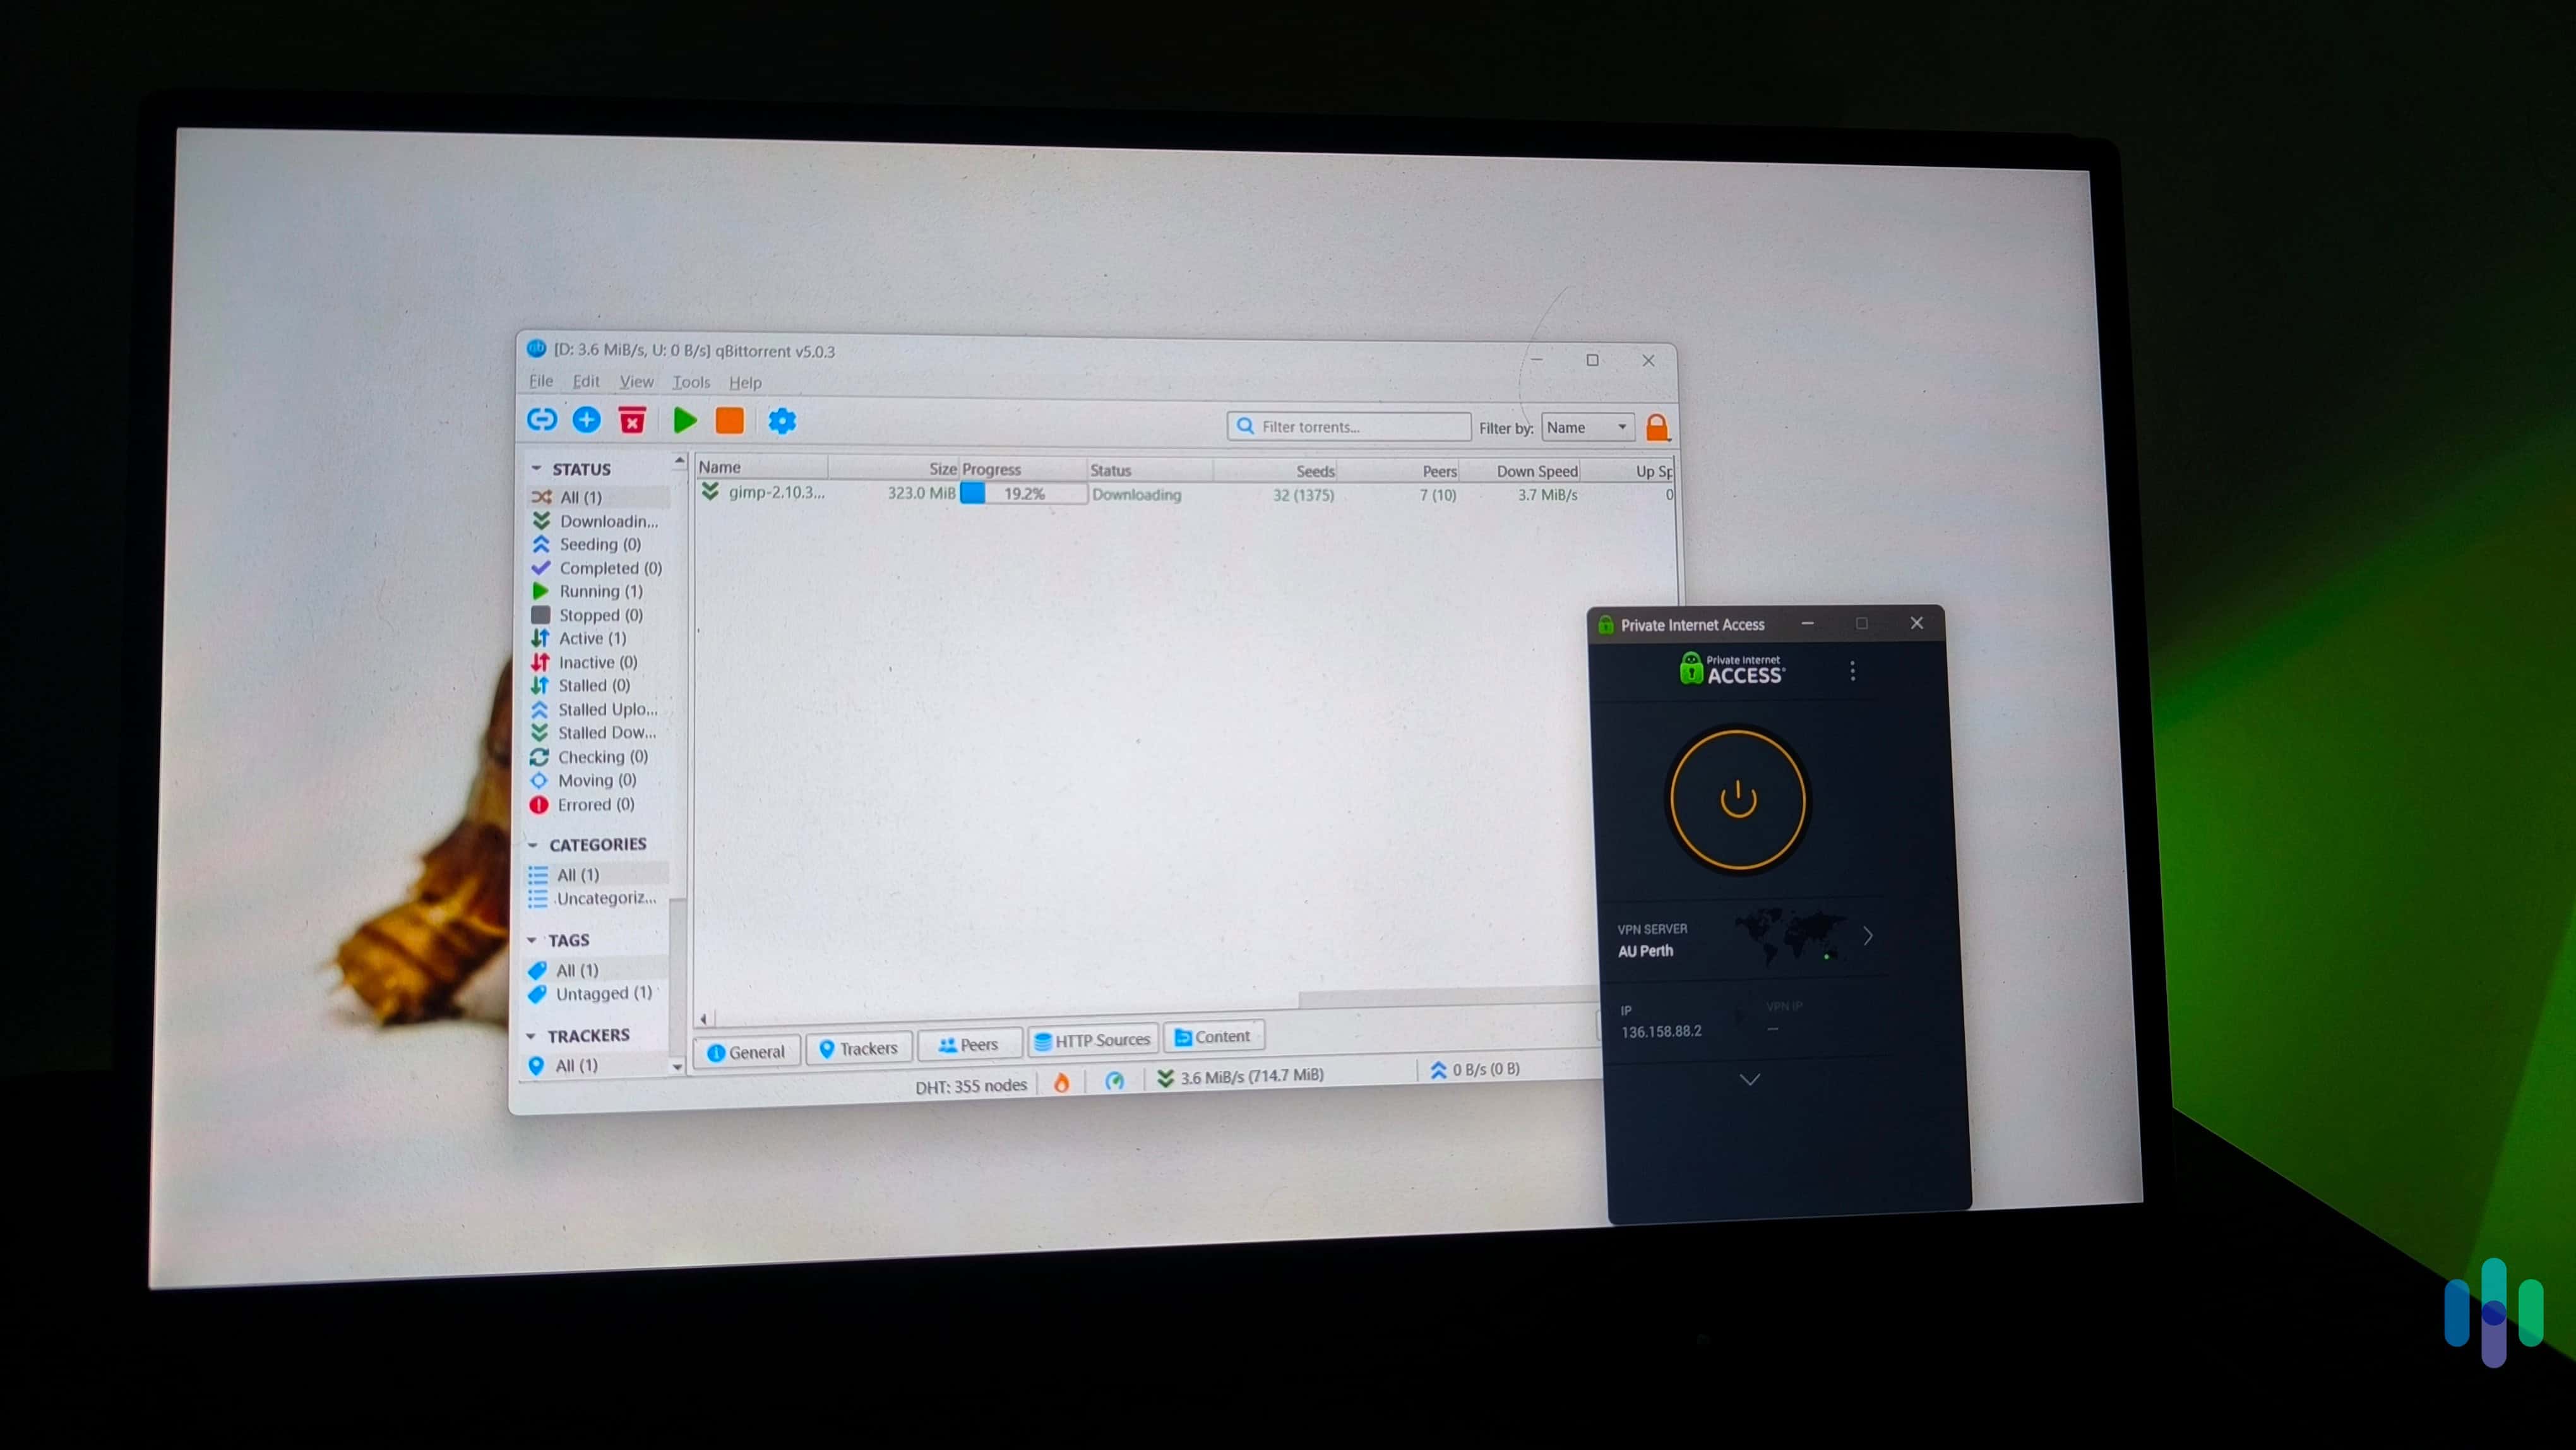Click the PIA VPN server options kebab menu
This screenshot has width=2576, height=1450.
[1852, 671]
